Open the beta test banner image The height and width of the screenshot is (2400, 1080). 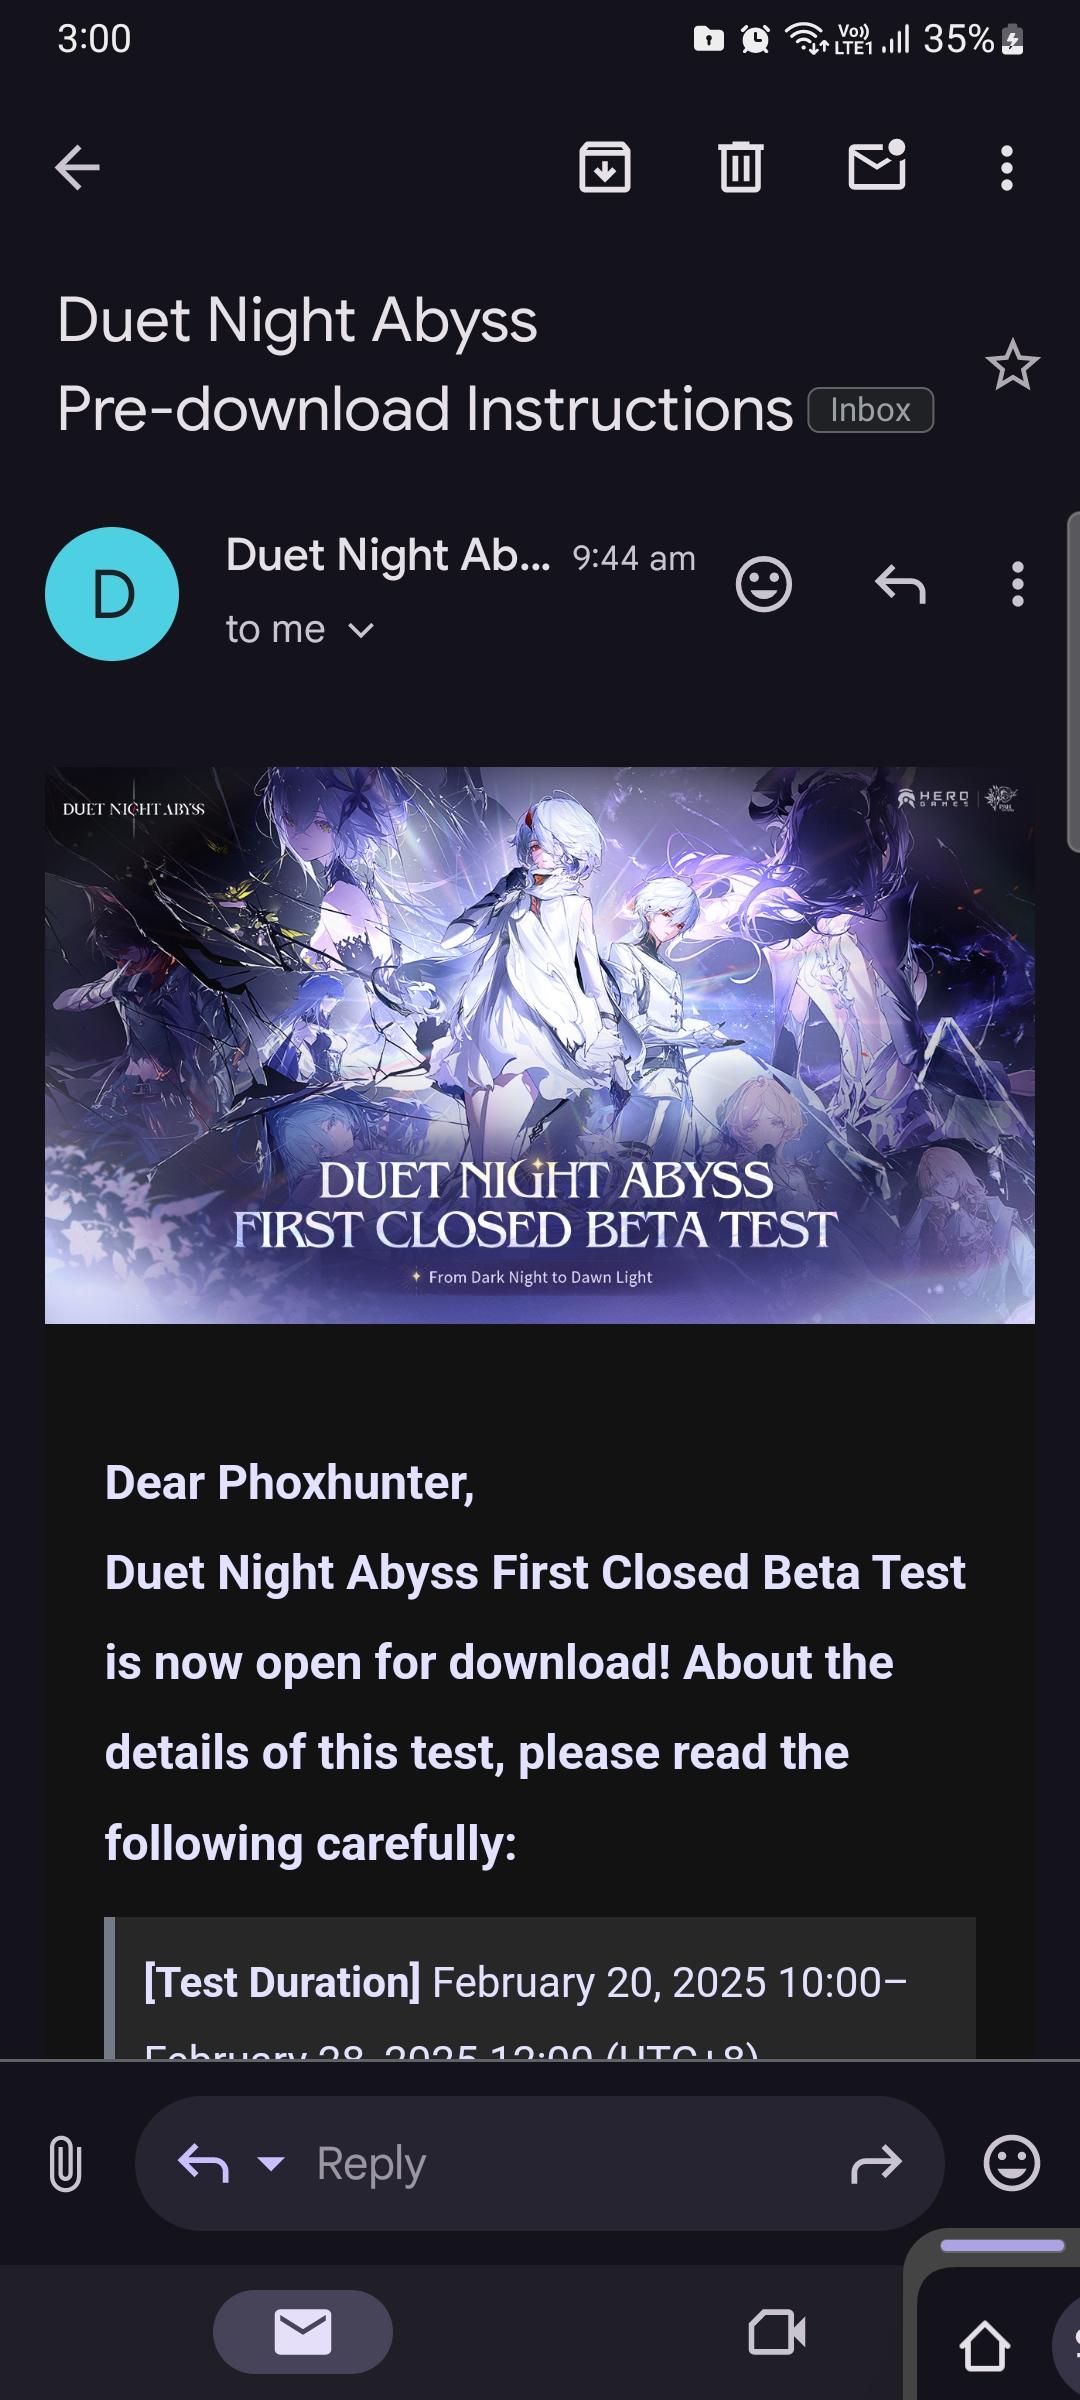click(540, 1045)
